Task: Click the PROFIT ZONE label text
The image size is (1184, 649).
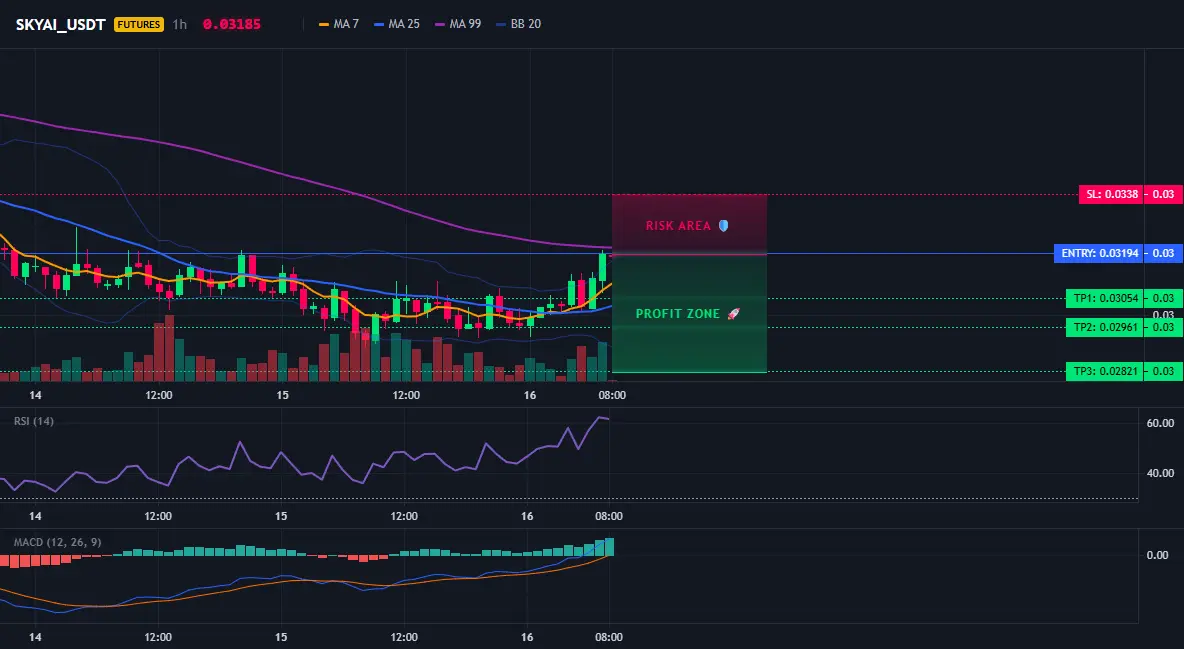Action: point(677,314)
